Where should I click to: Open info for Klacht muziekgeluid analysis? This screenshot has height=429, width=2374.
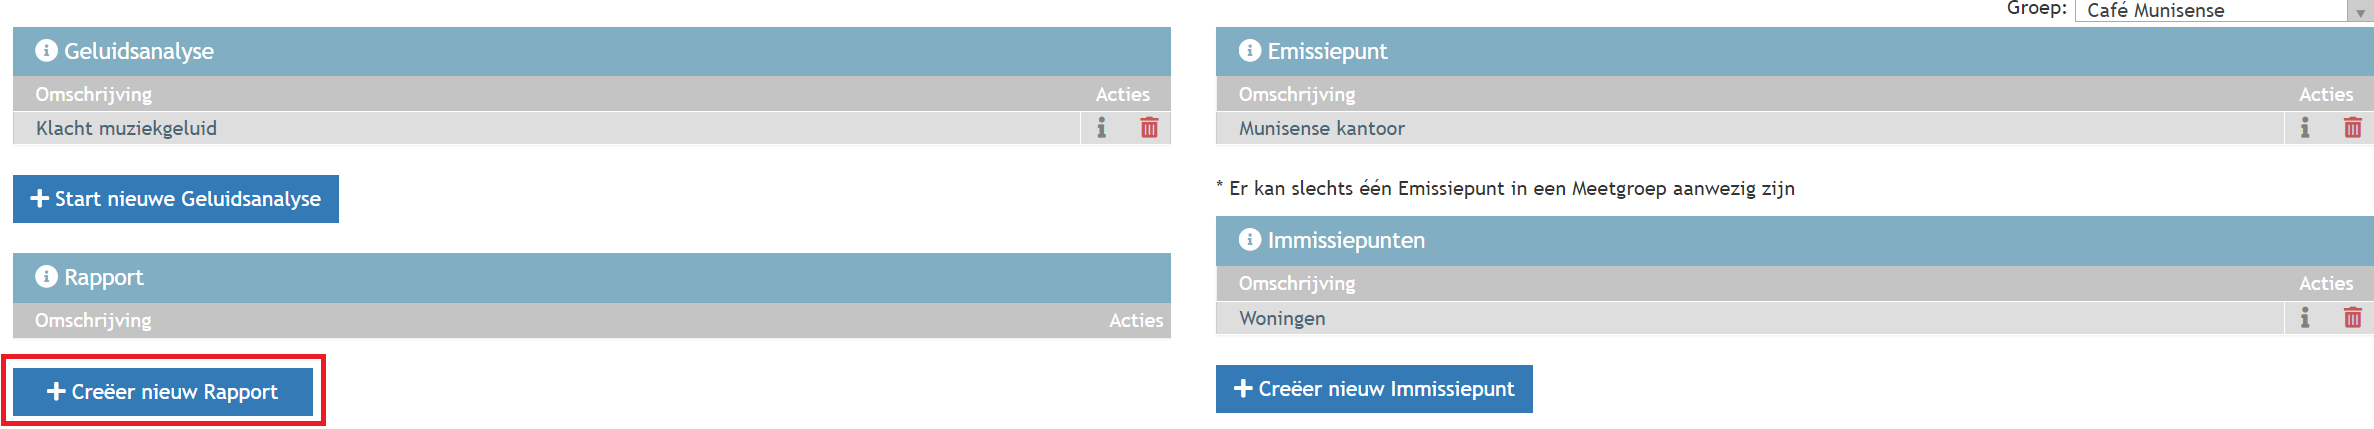pyautogui.click(x=1101, y=128)
